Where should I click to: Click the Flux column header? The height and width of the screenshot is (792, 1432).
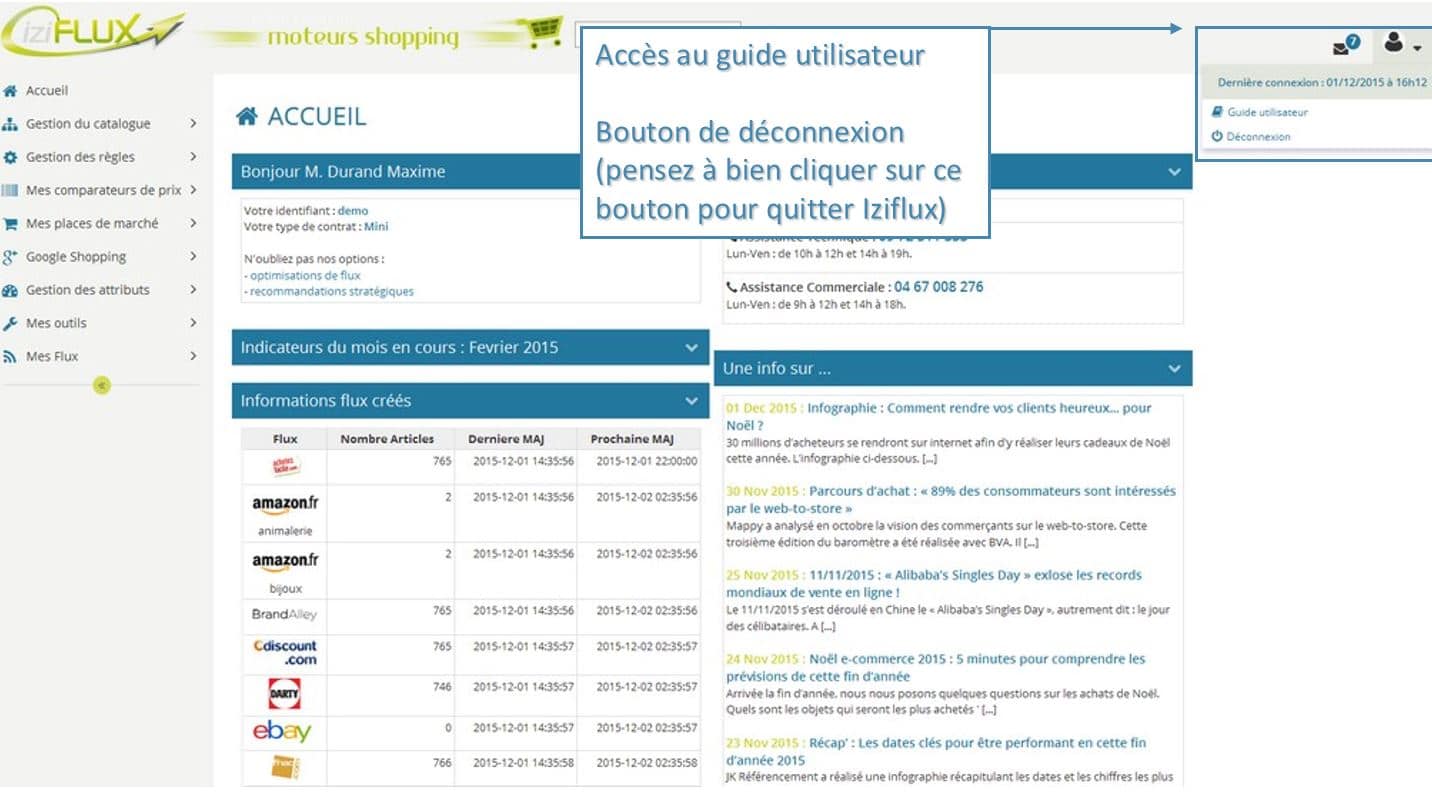(x=285, y=439)
